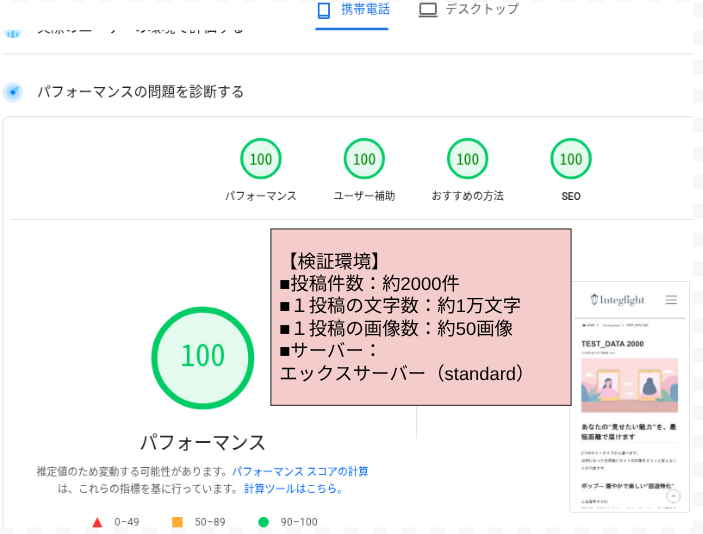Click the orange square 50–89 legend icon

coord(177,522)
